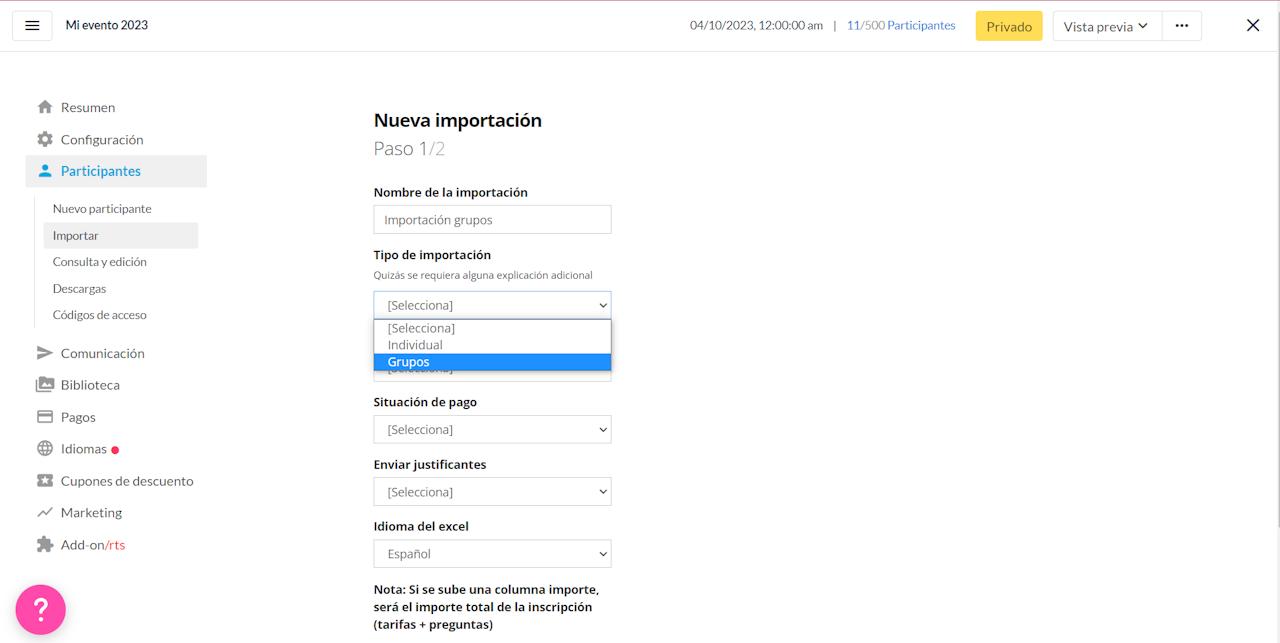This screenshot has width=1280, height=643.
Task: Click the yellow Privado button
Action: [1009, 26]
